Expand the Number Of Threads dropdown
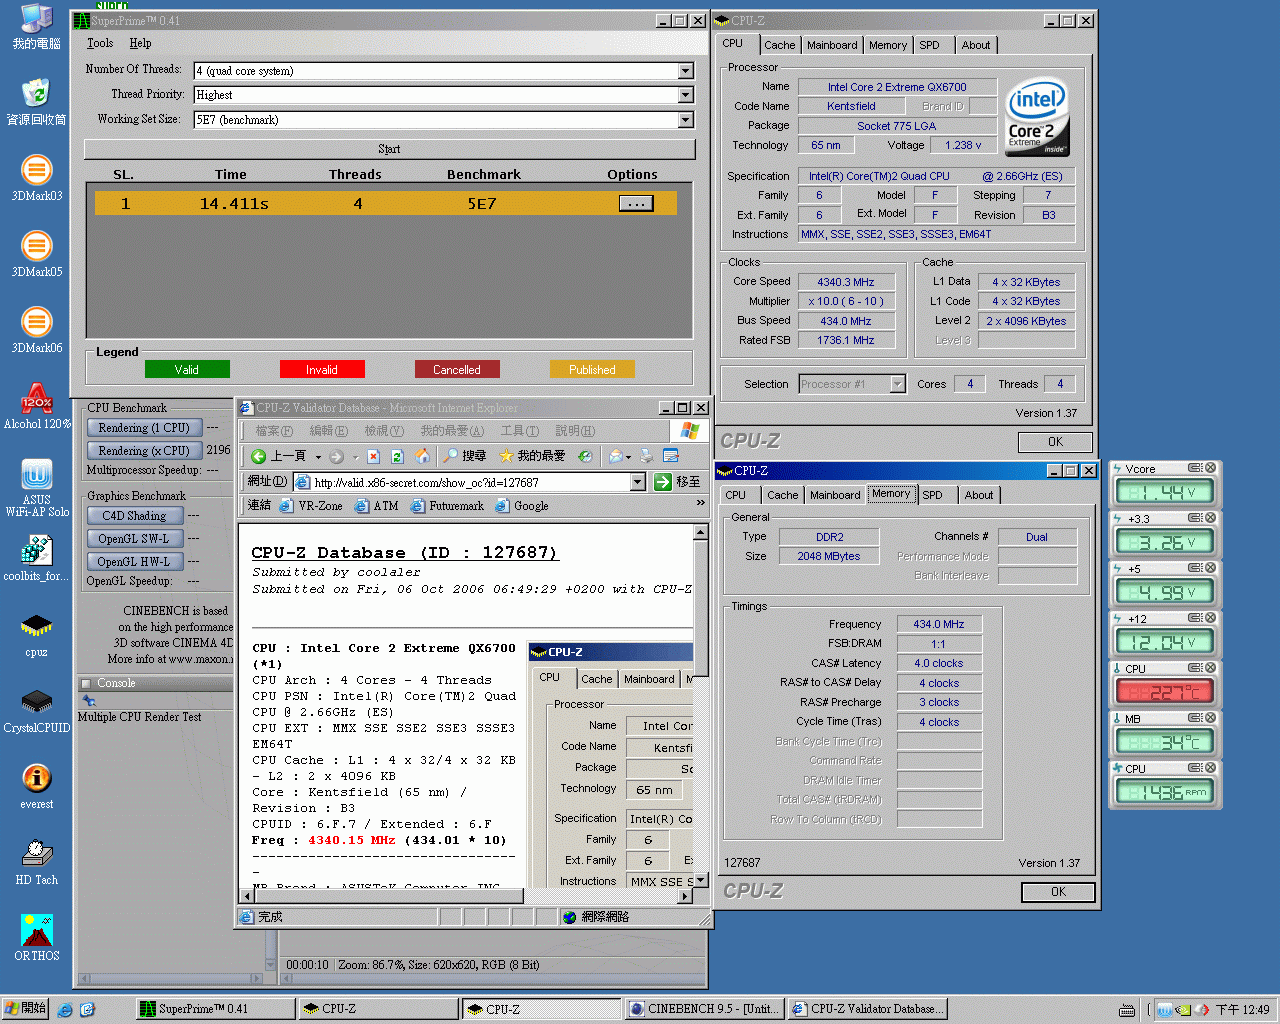The height and width of the screenshot is (1024, 1280). tap(685, 71)
